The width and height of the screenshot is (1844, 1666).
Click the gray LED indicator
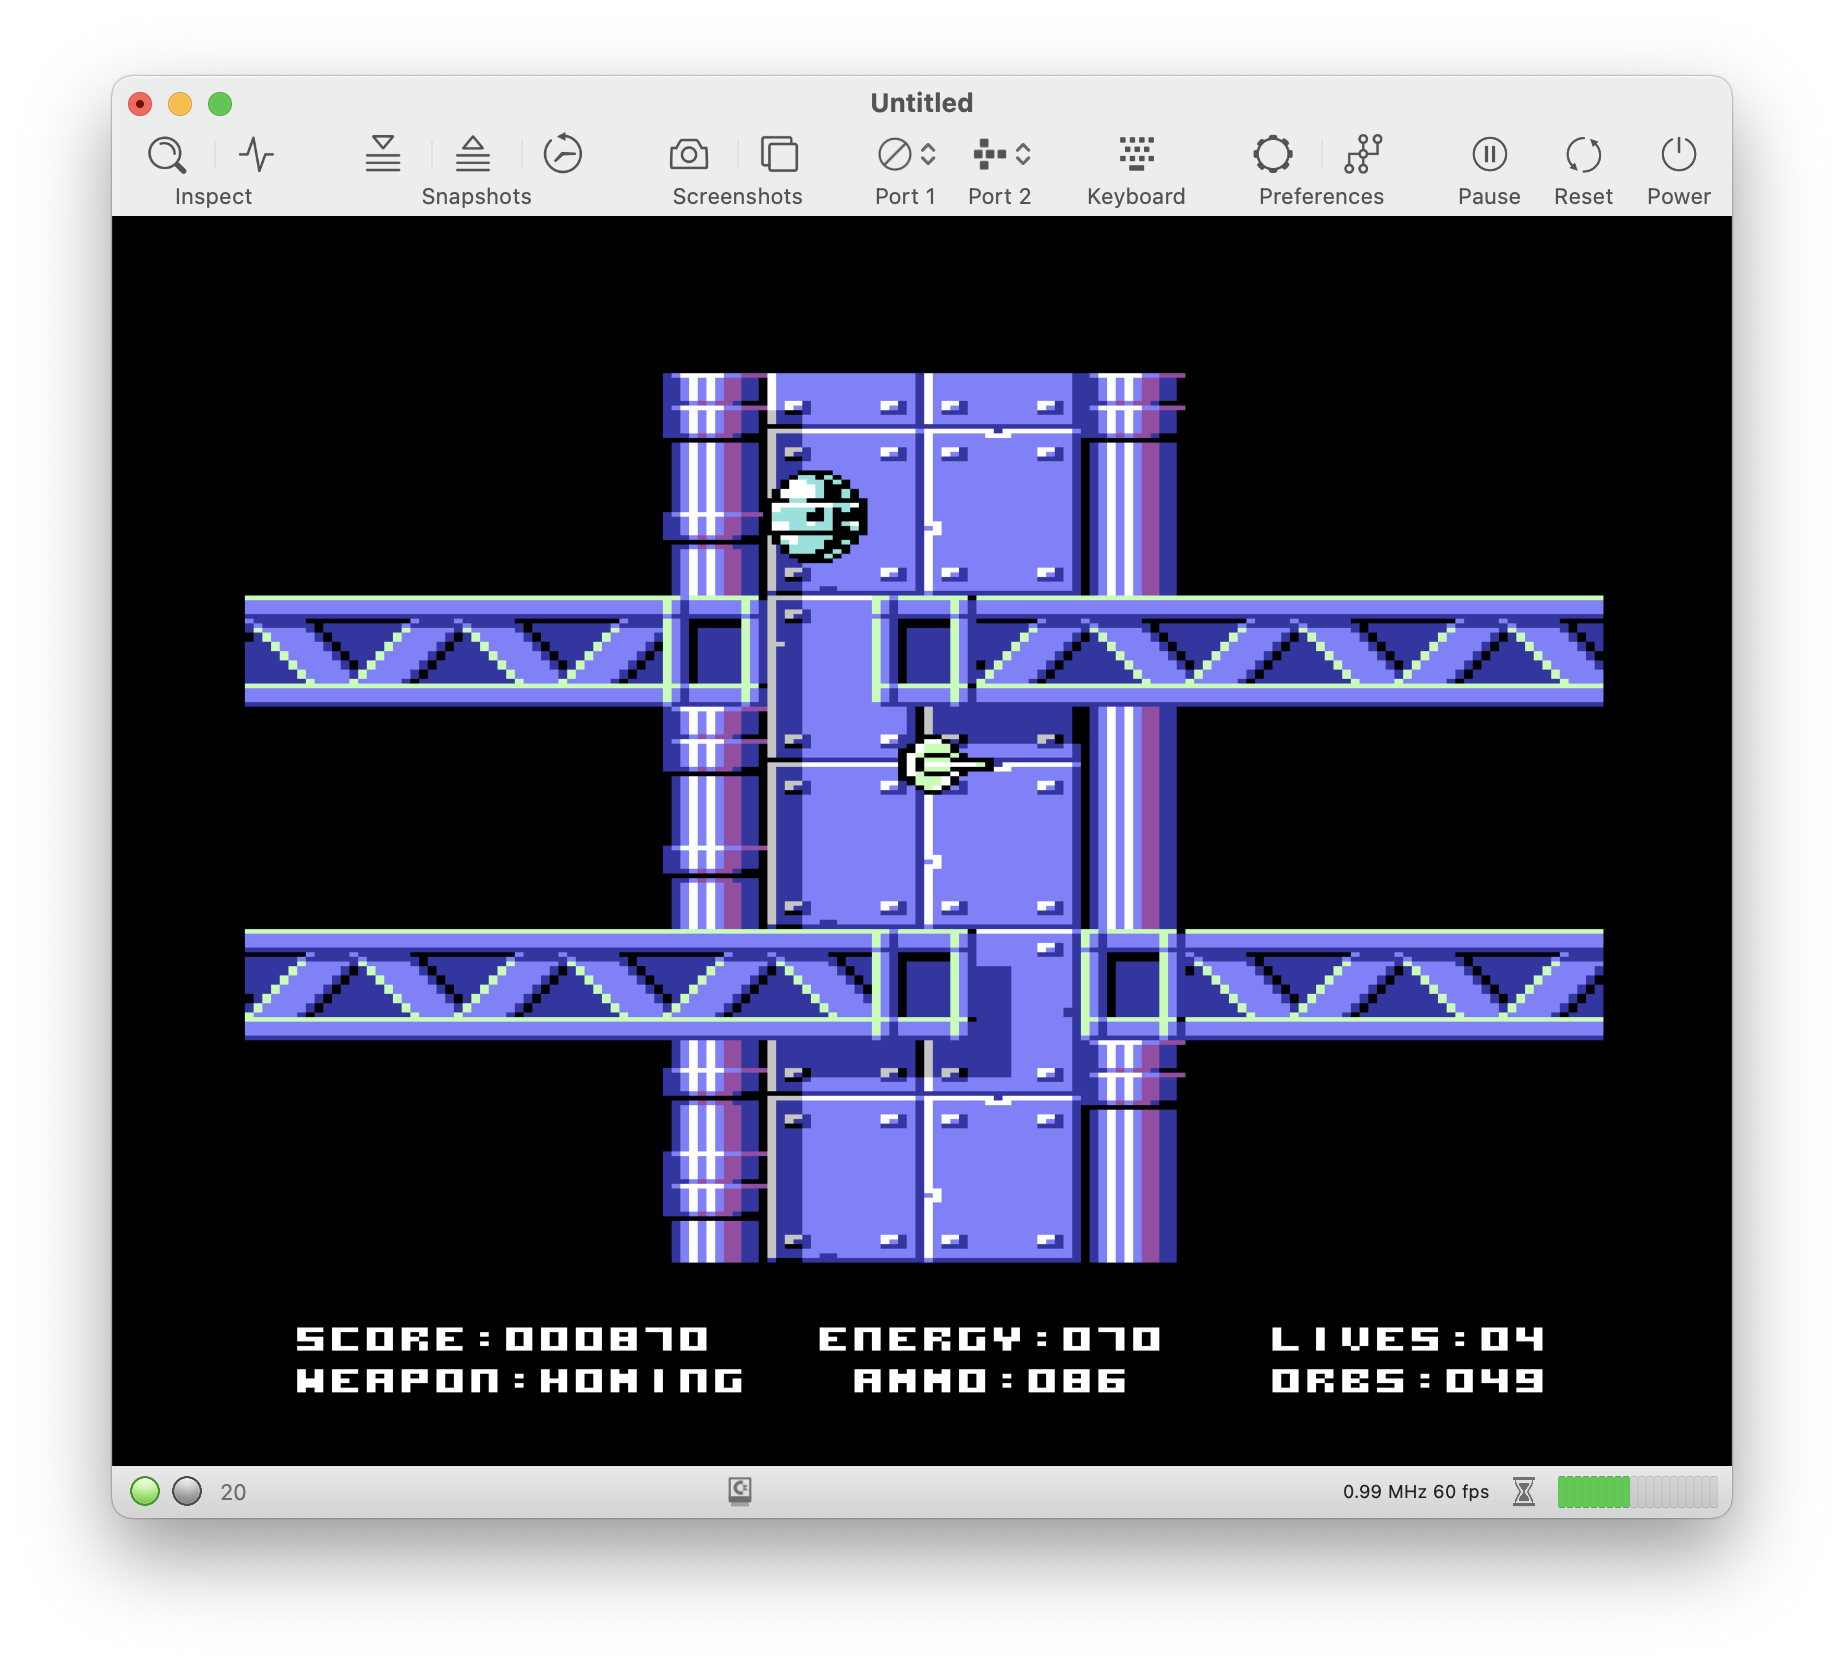click(x=187, y=1491)
